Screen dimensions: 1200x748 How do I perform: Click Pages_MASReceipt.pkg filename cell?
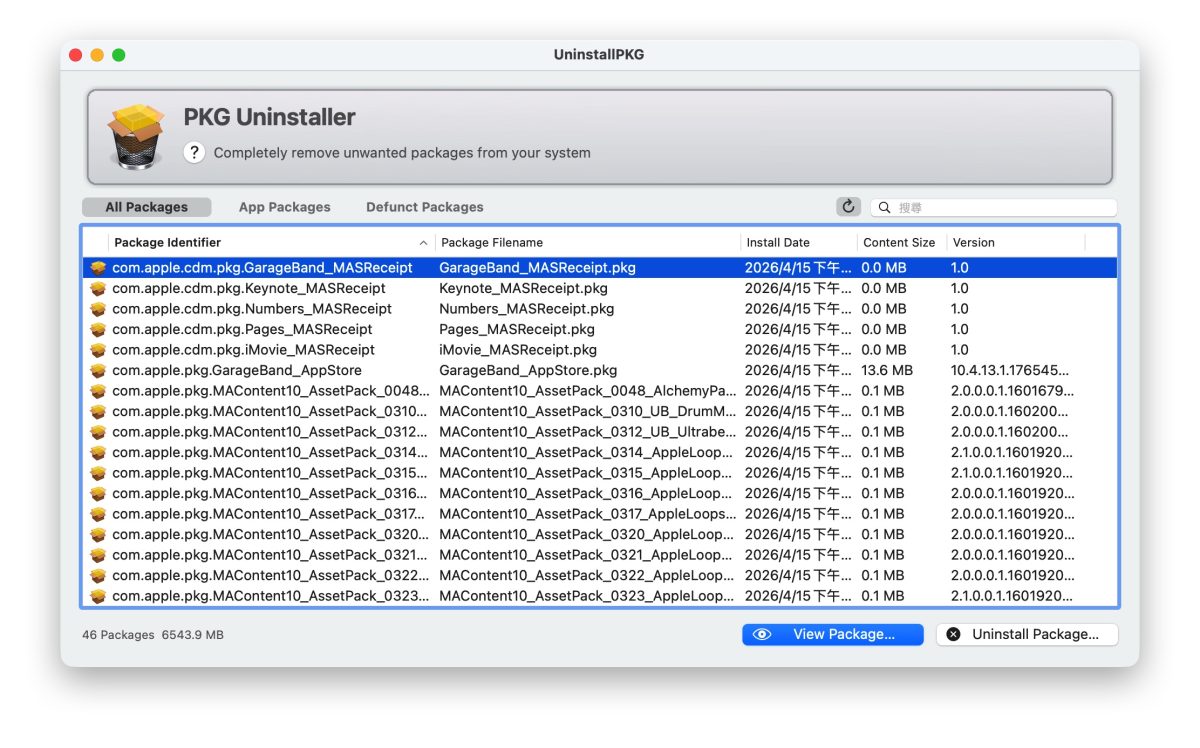click(x=517, y=329)
